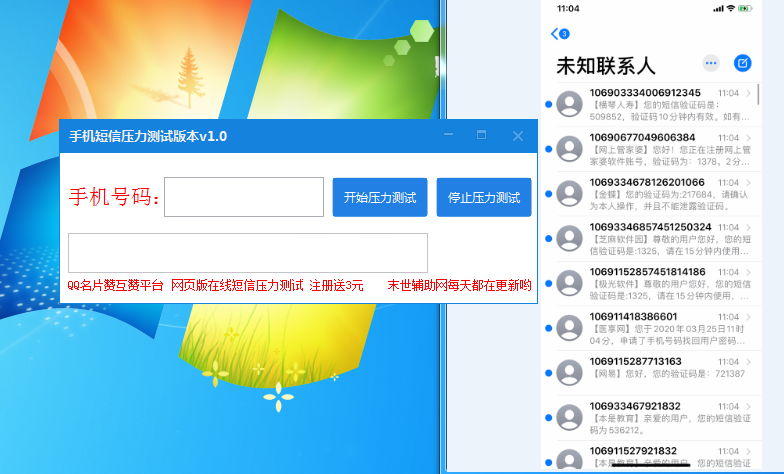The width and height of the screenshot is (784, 474).
Task: Open message from 1069115287713163
Action: 652,373
